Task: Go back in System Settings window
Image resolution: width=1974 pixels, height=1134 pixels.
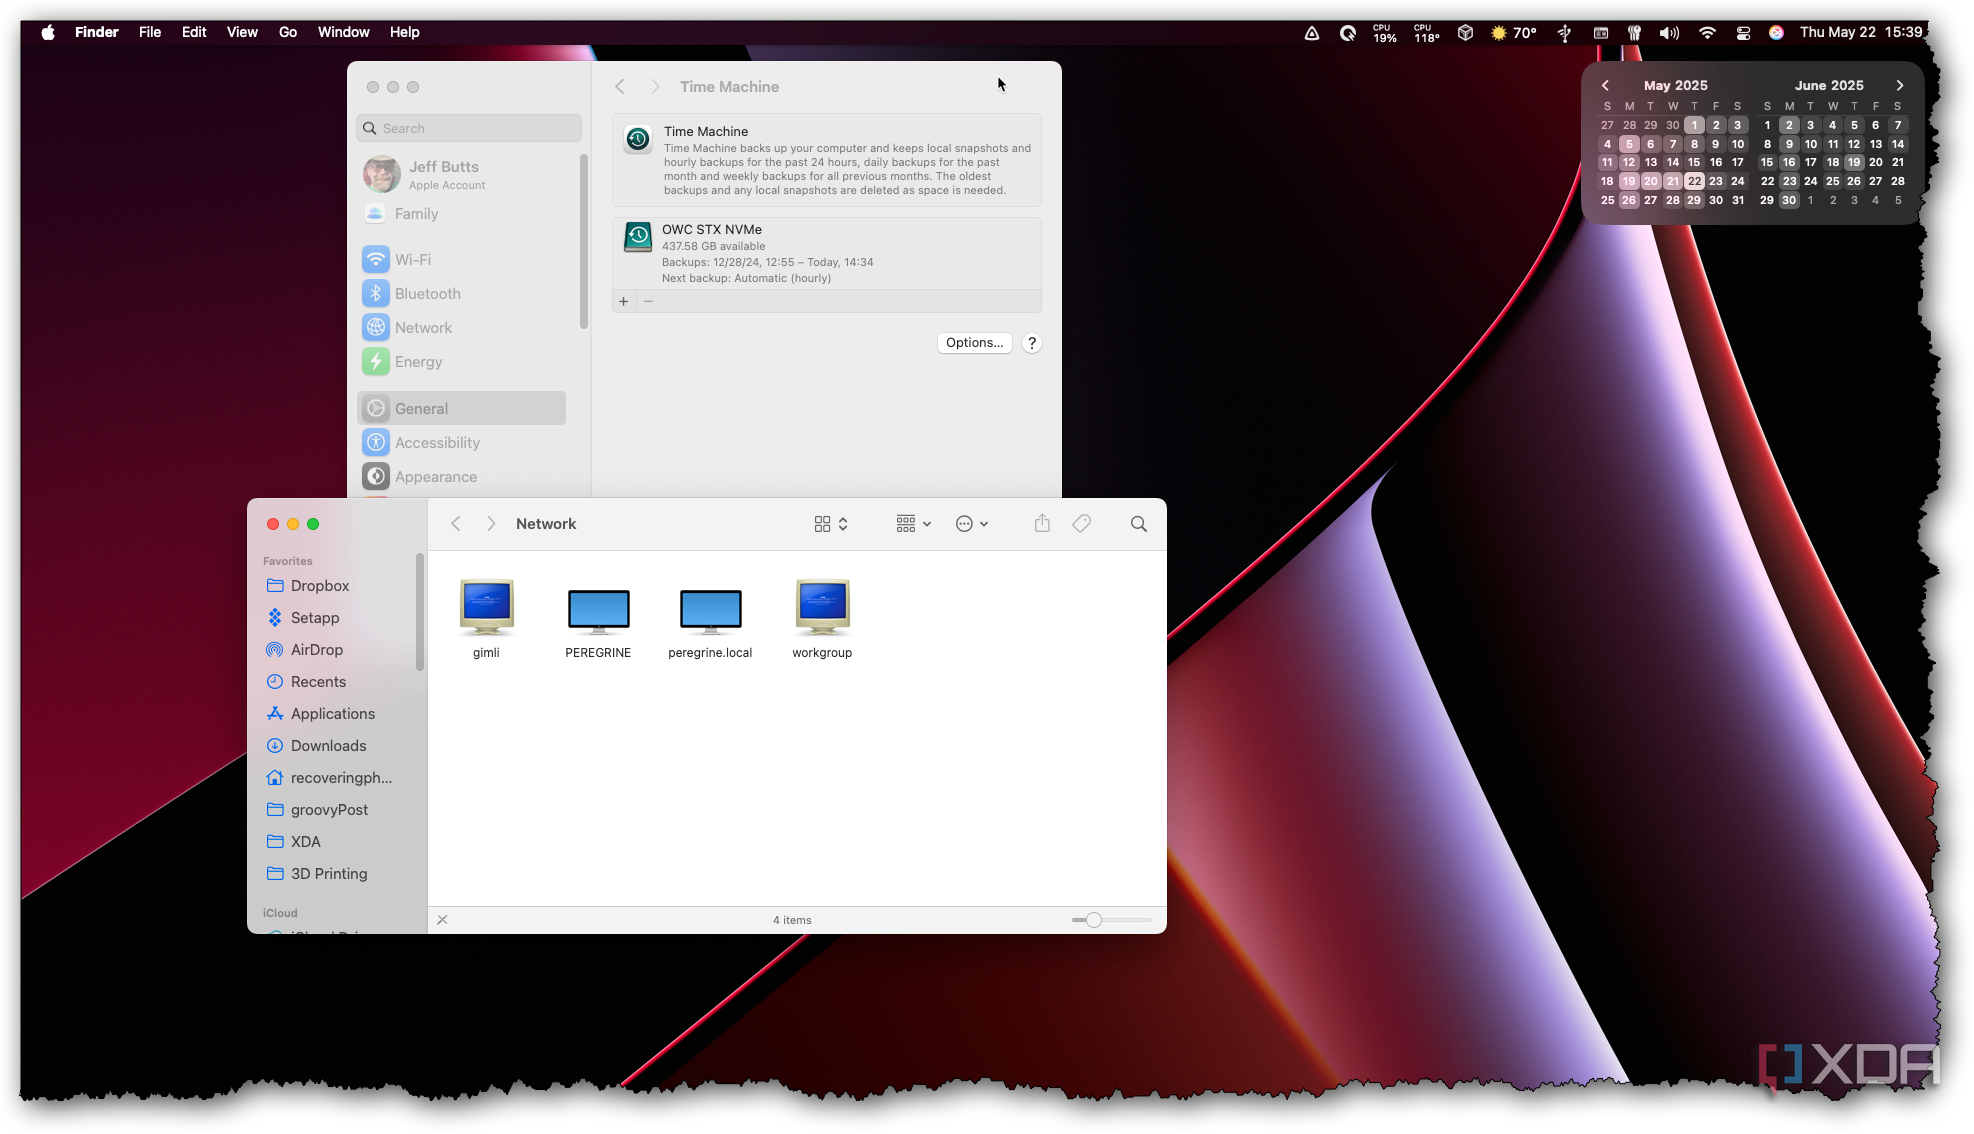Action: point(620,87)
